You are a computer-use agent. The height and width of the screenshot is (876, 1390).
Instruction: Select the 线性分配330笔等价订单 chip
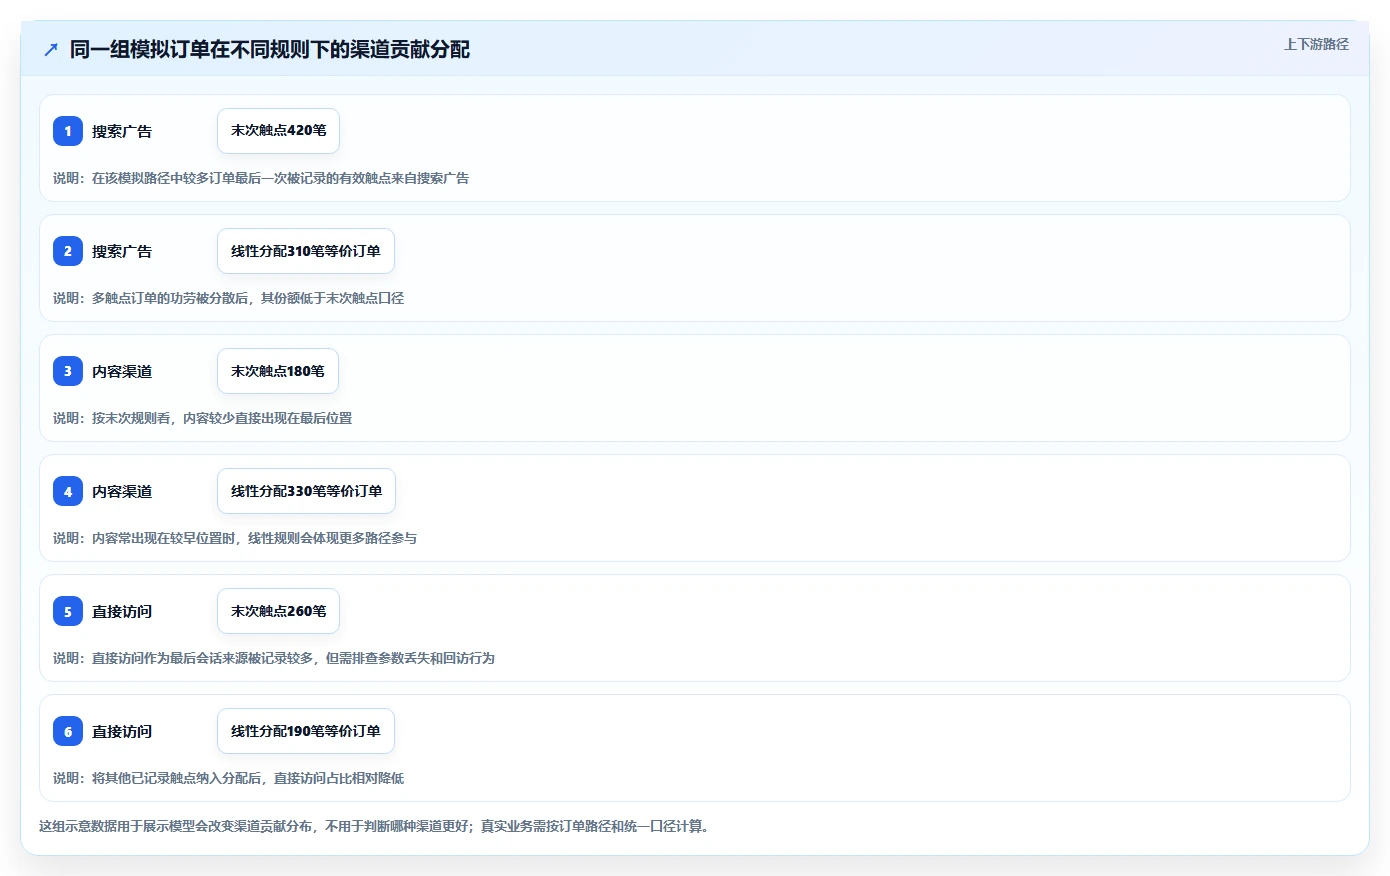tap(306, 491)
